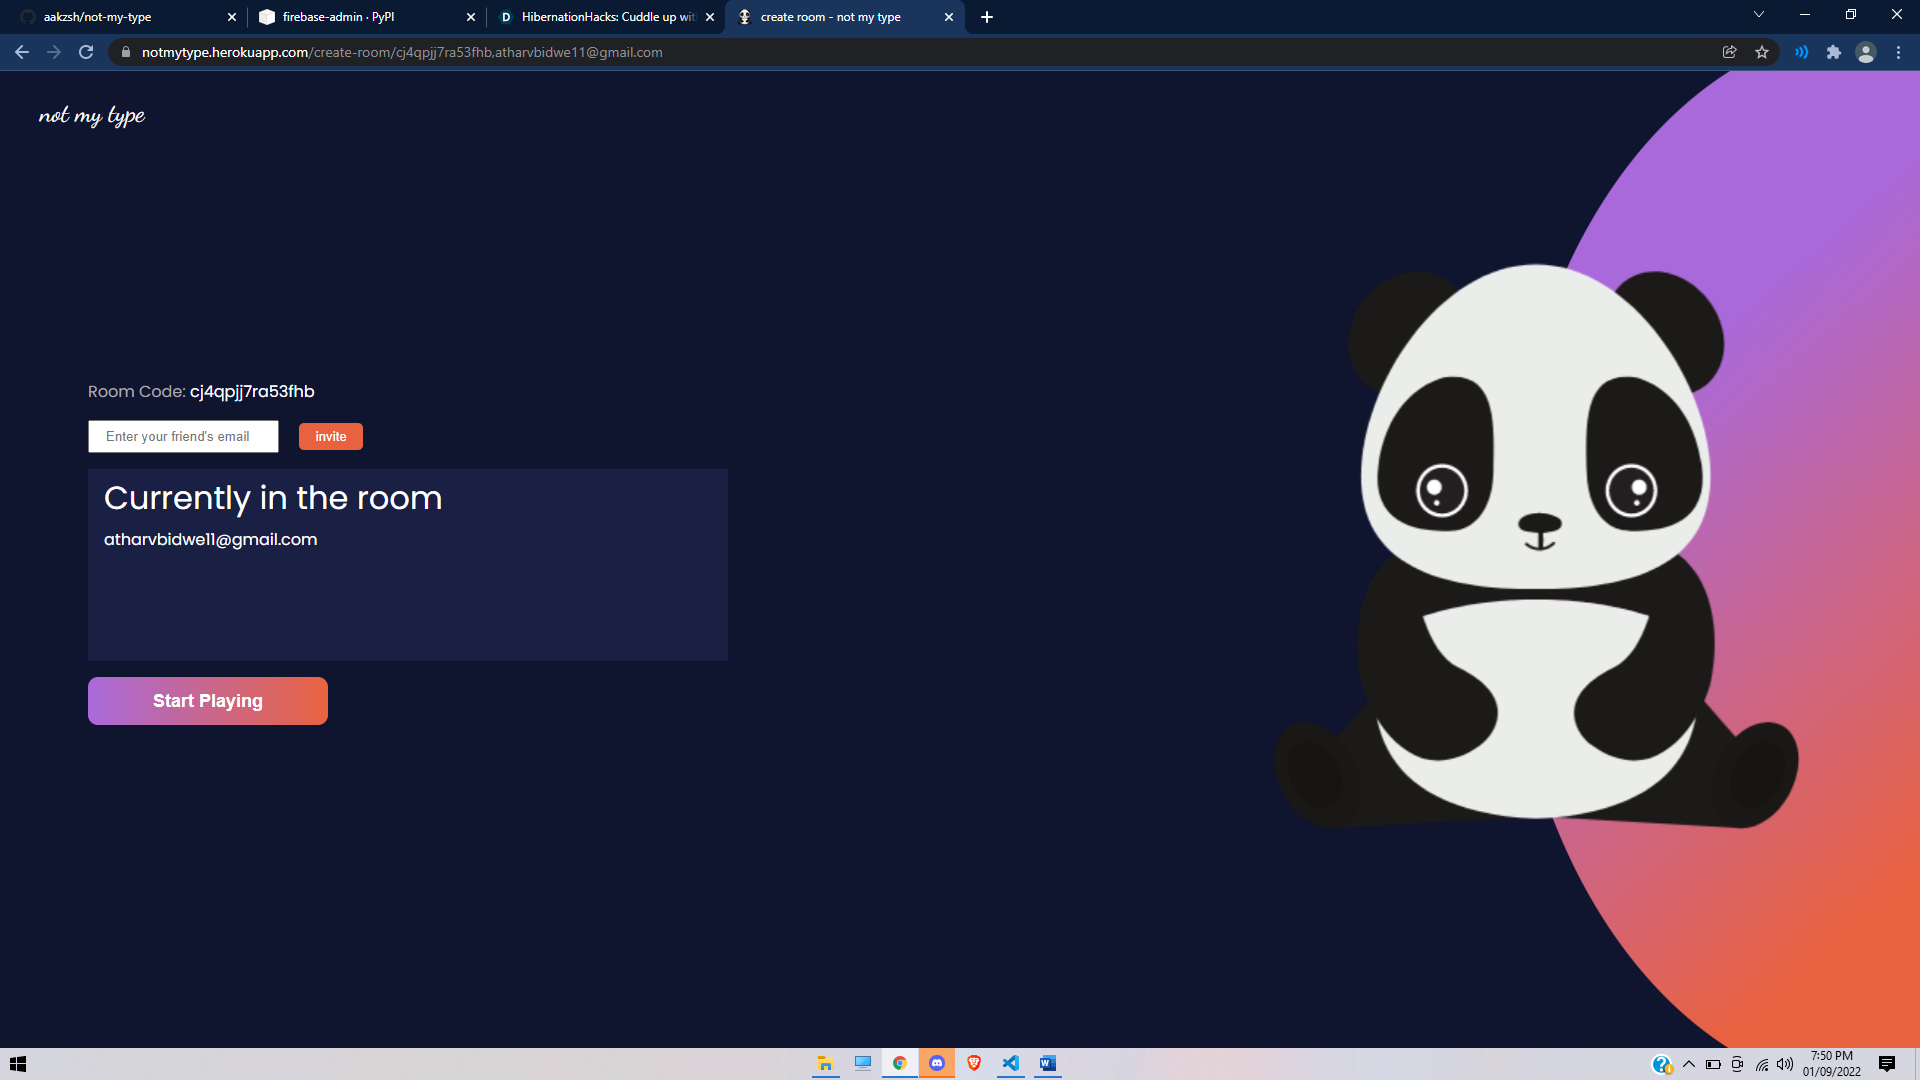This screenshot has width=1920, height=1080.
Task: Open a new browser tab
Action: point(986,17)
